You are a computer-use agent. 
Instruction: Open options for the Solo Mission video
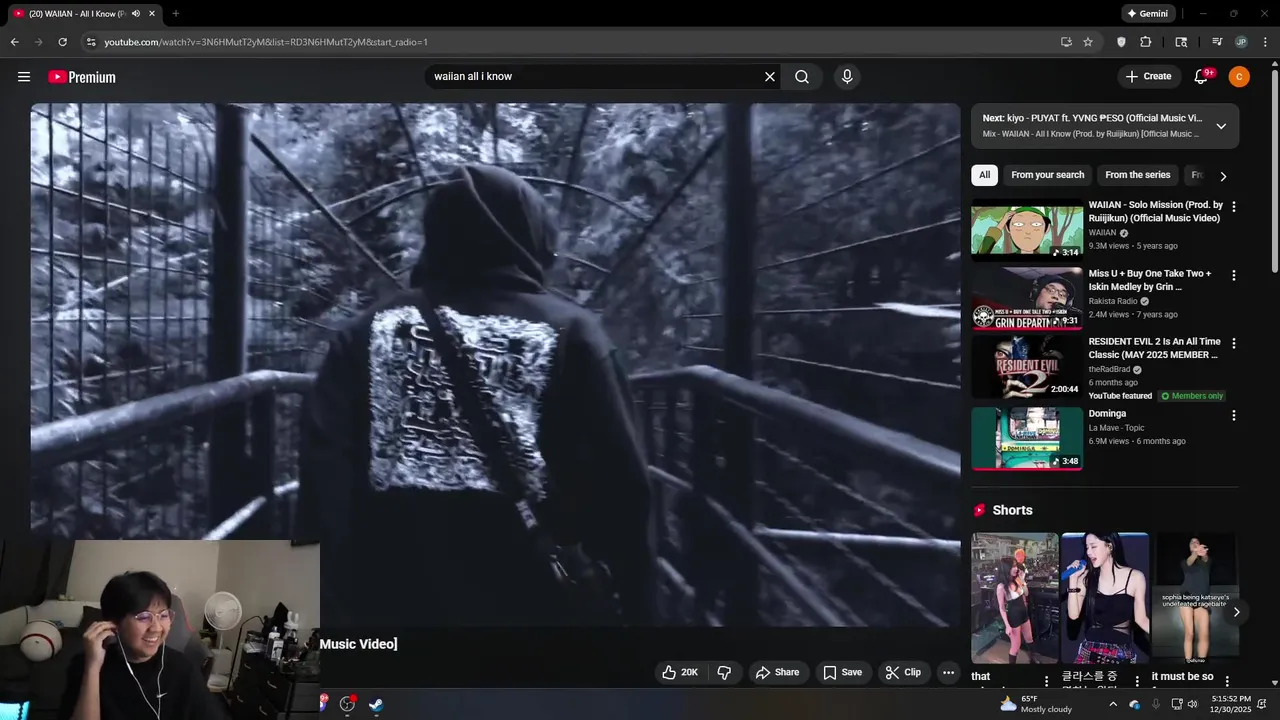(x=1233, y=207)
